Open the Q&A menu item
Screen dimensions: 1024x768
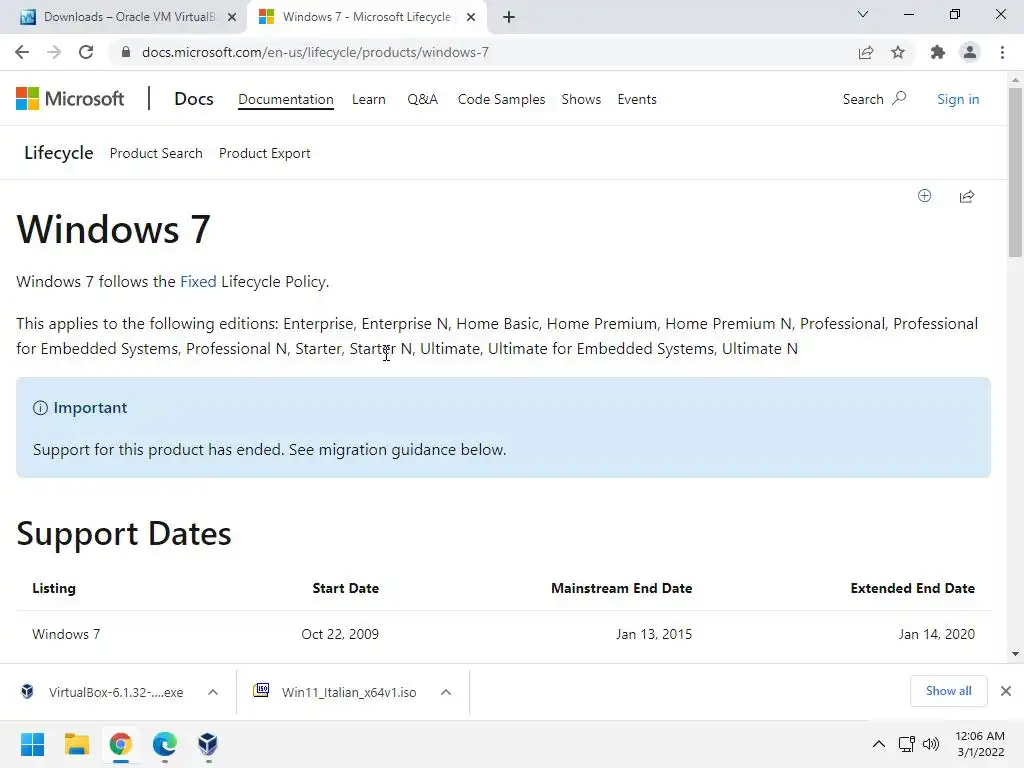(422, 99)
